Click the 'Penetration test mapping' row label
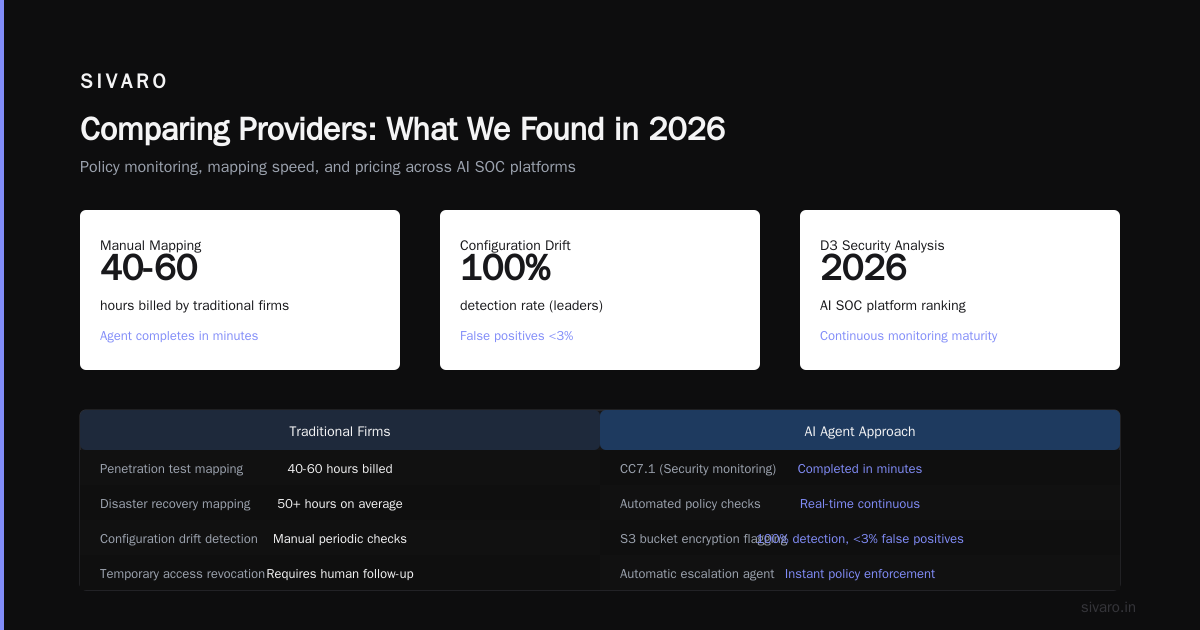The image size is (1200, 630). point(171,469)
